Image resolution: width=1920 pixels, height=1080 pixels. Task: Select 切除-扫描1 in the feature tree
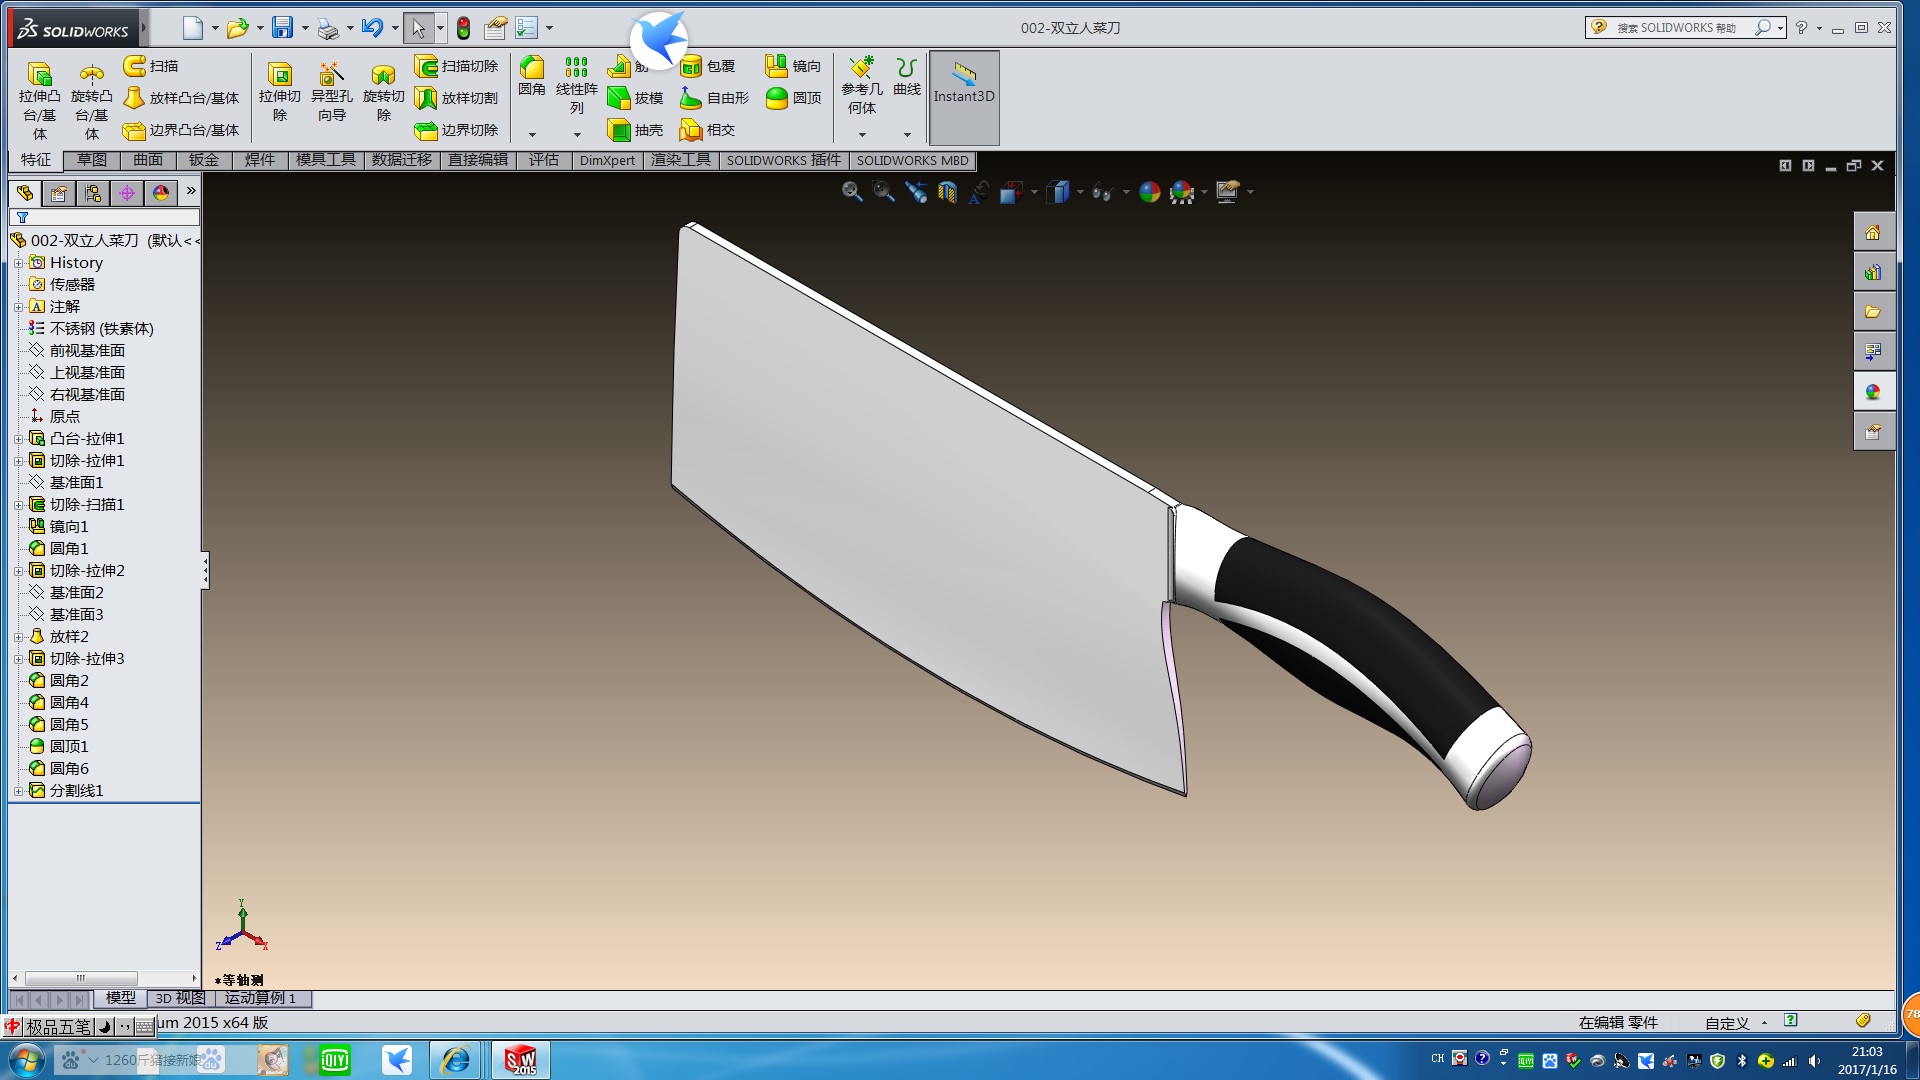pyautogui.click(x=87, y=505)
